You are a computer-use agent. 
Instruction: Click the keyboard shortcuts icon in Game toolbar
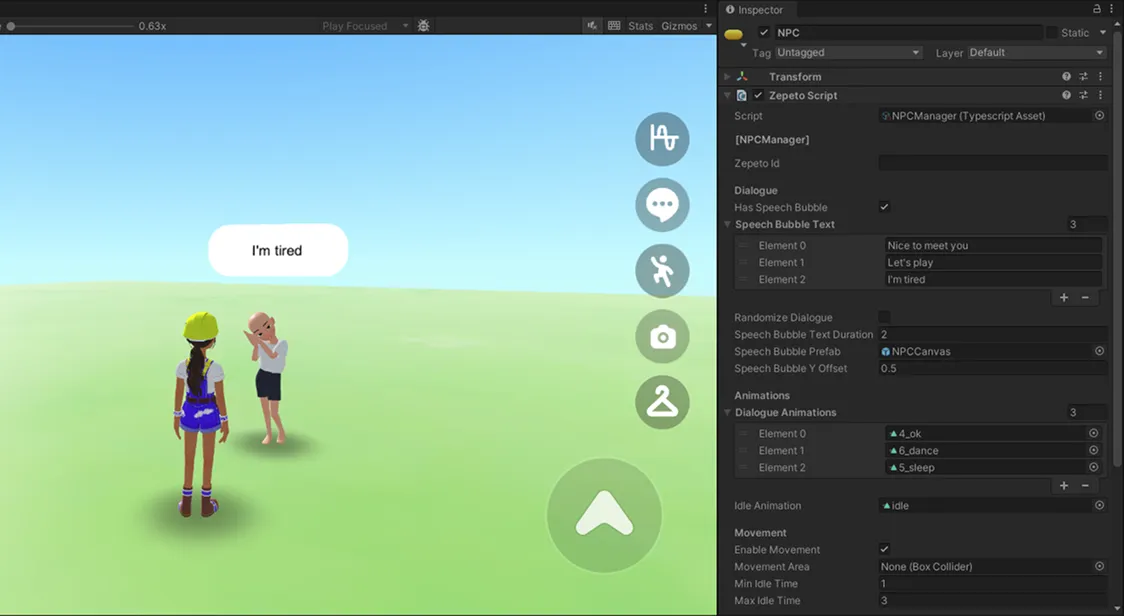coord(614,26)
